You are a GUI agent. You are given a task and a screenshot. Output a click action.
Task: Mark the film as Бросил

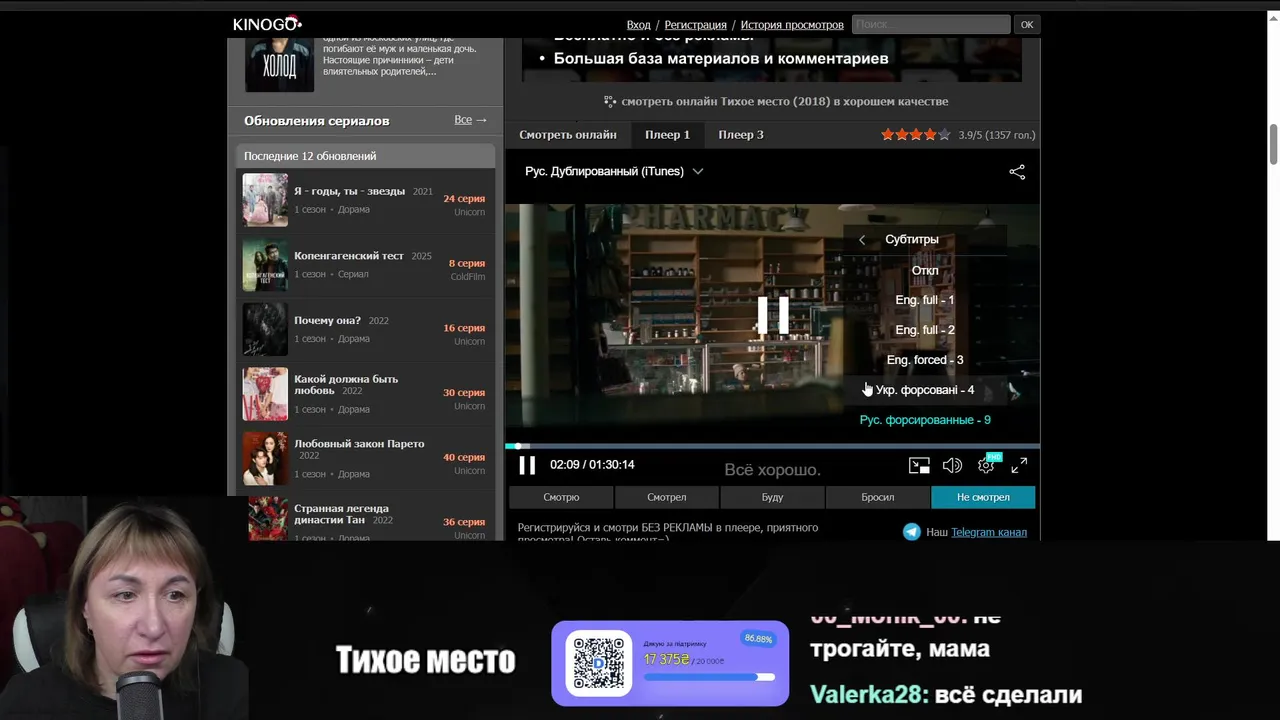pyautogui.click(x=878, y=497)
